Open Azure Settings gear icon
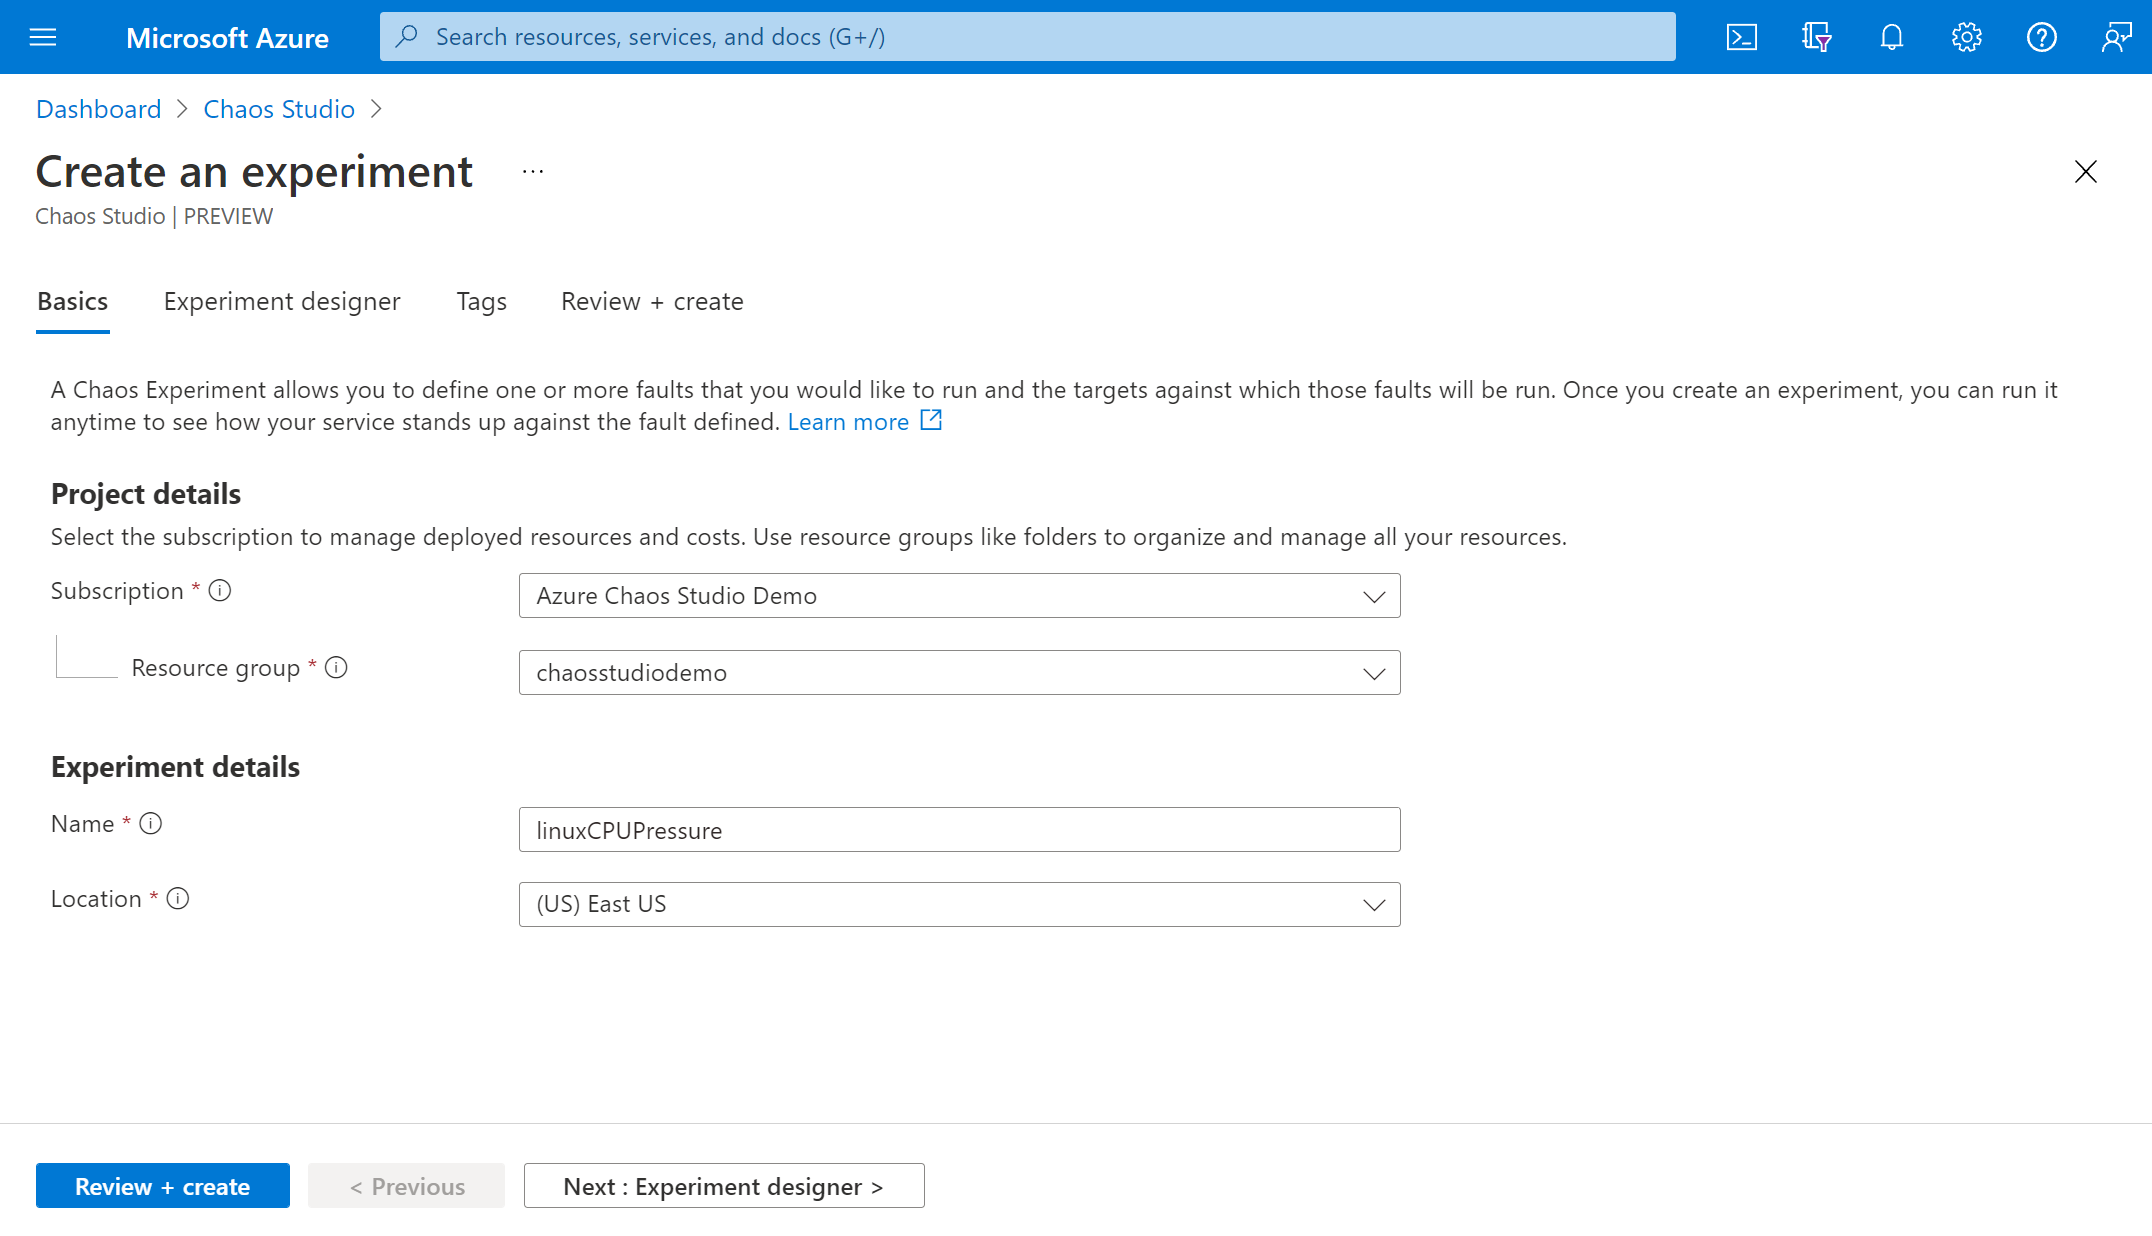This screenshot has height=1236, width=2152. pos(1966,35)
